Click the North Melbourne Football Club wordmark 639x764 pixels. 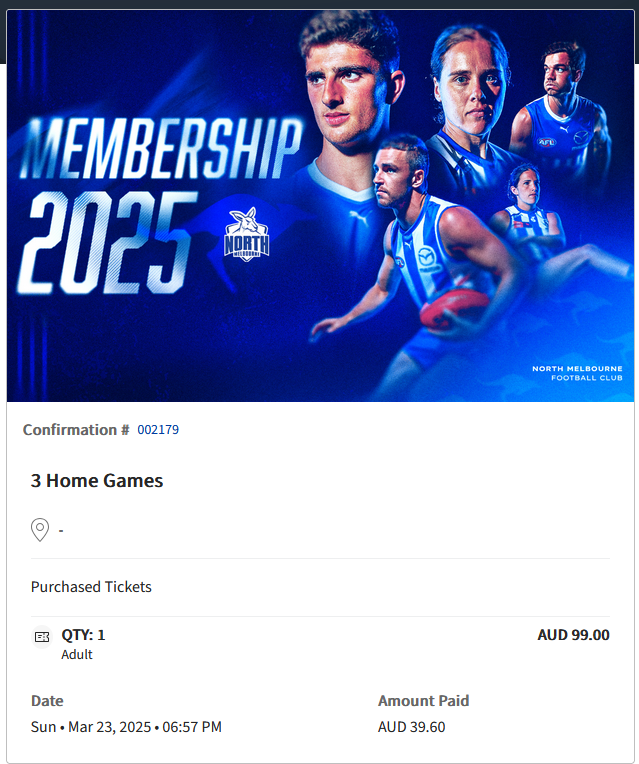pyautogui.click(x=576, y=373)
